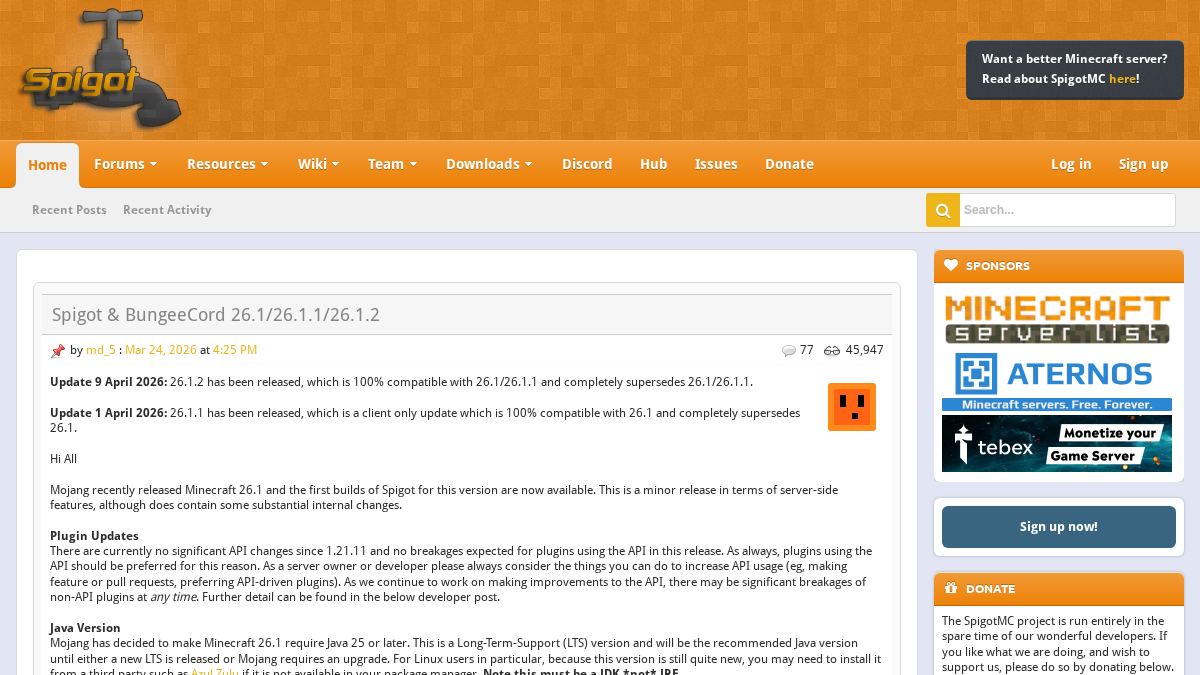Click Sign up in navigation bar

(1143, 164)
